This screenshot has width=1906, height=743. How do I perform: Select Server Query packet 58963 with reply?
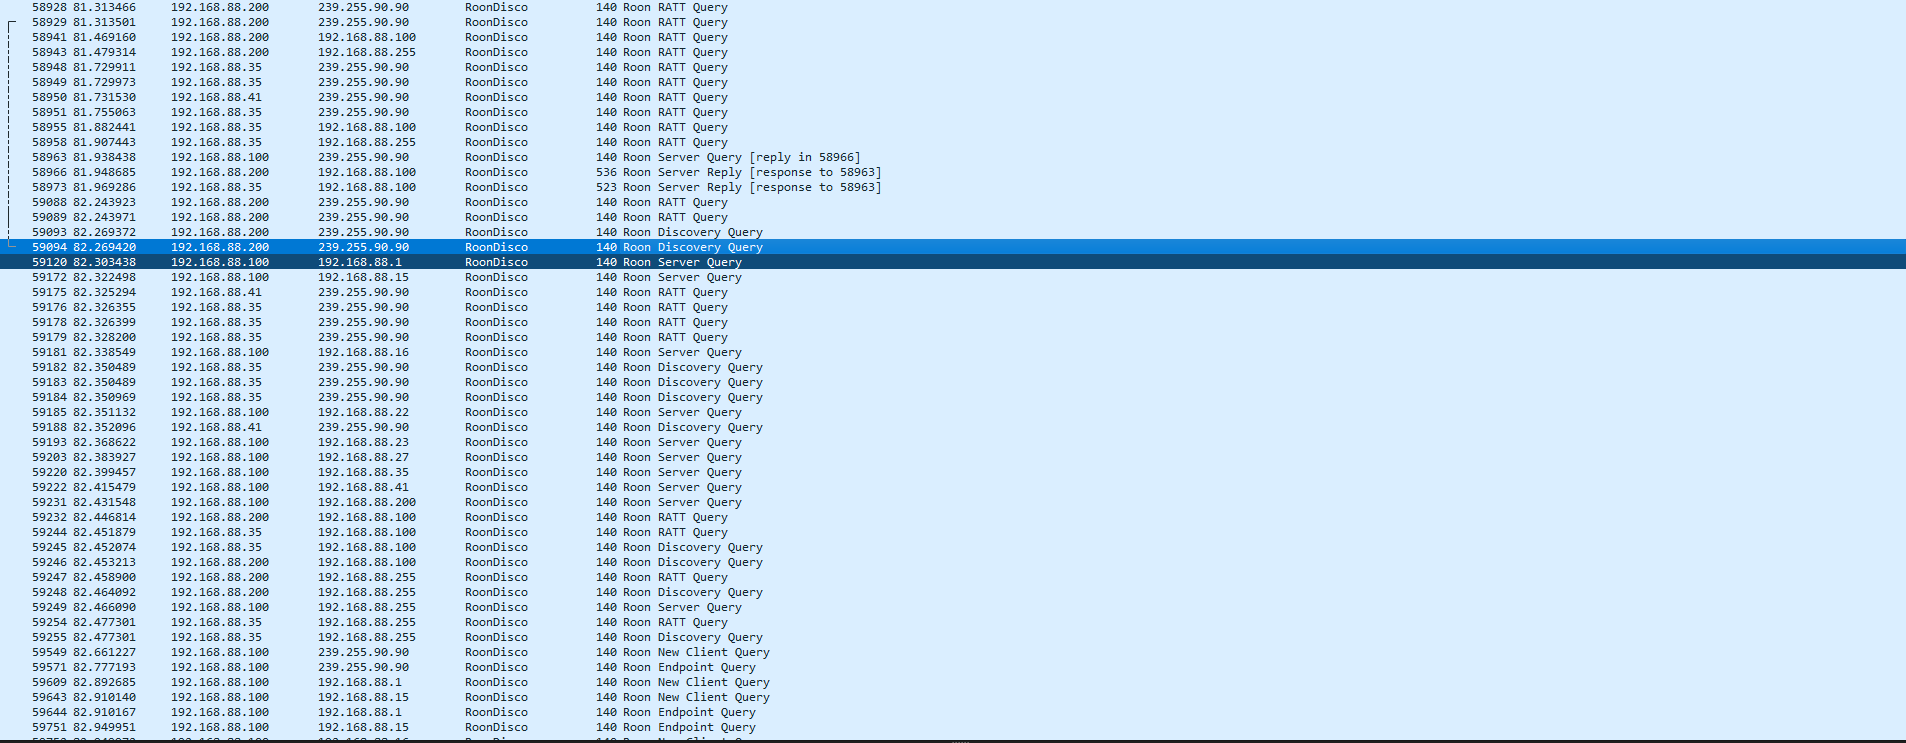point(953,157)
